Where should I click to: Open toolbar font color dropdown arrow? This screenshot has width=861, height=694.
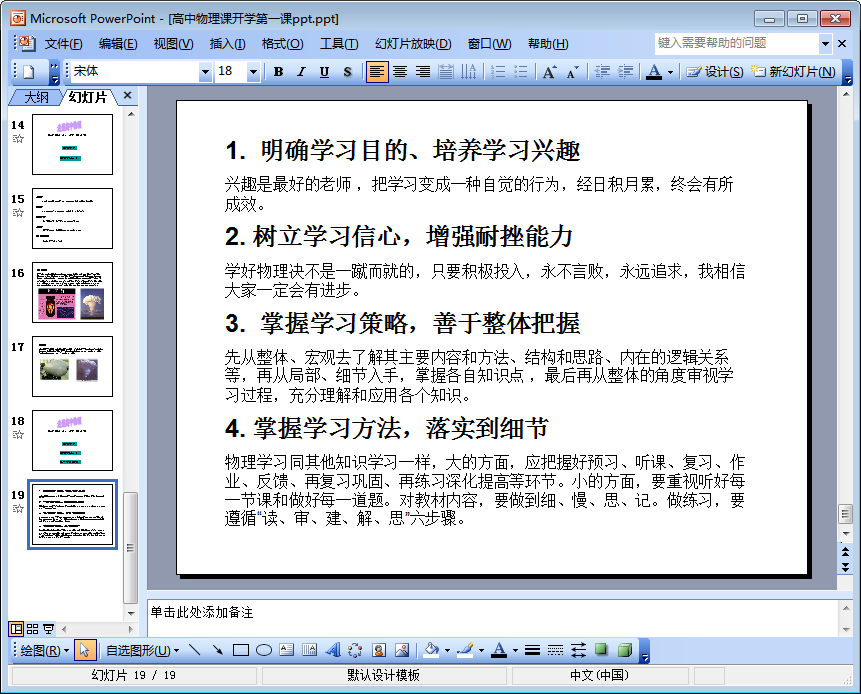click(x=670, y=72)
